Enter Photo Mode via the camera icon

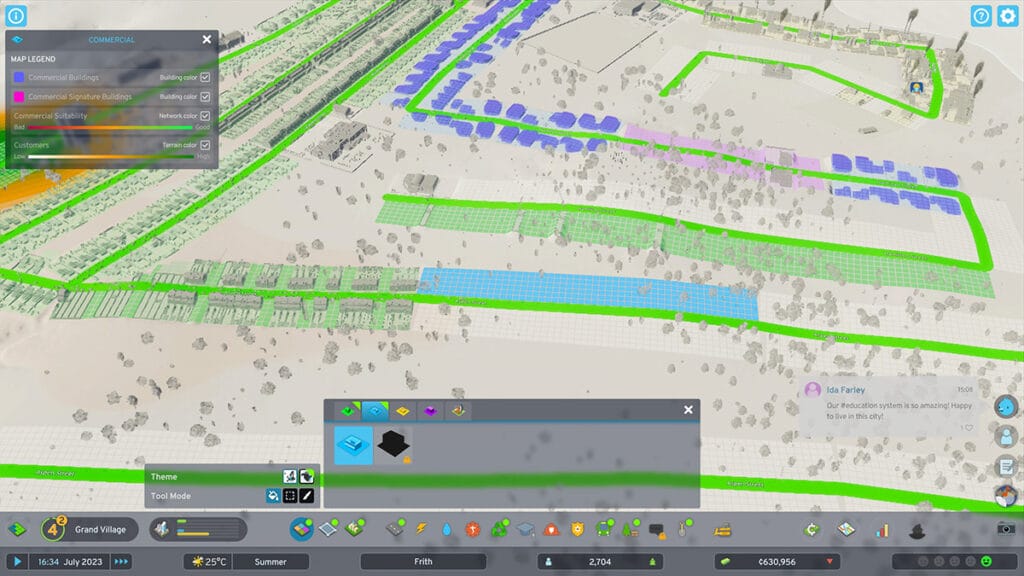tap(1006, 529)
